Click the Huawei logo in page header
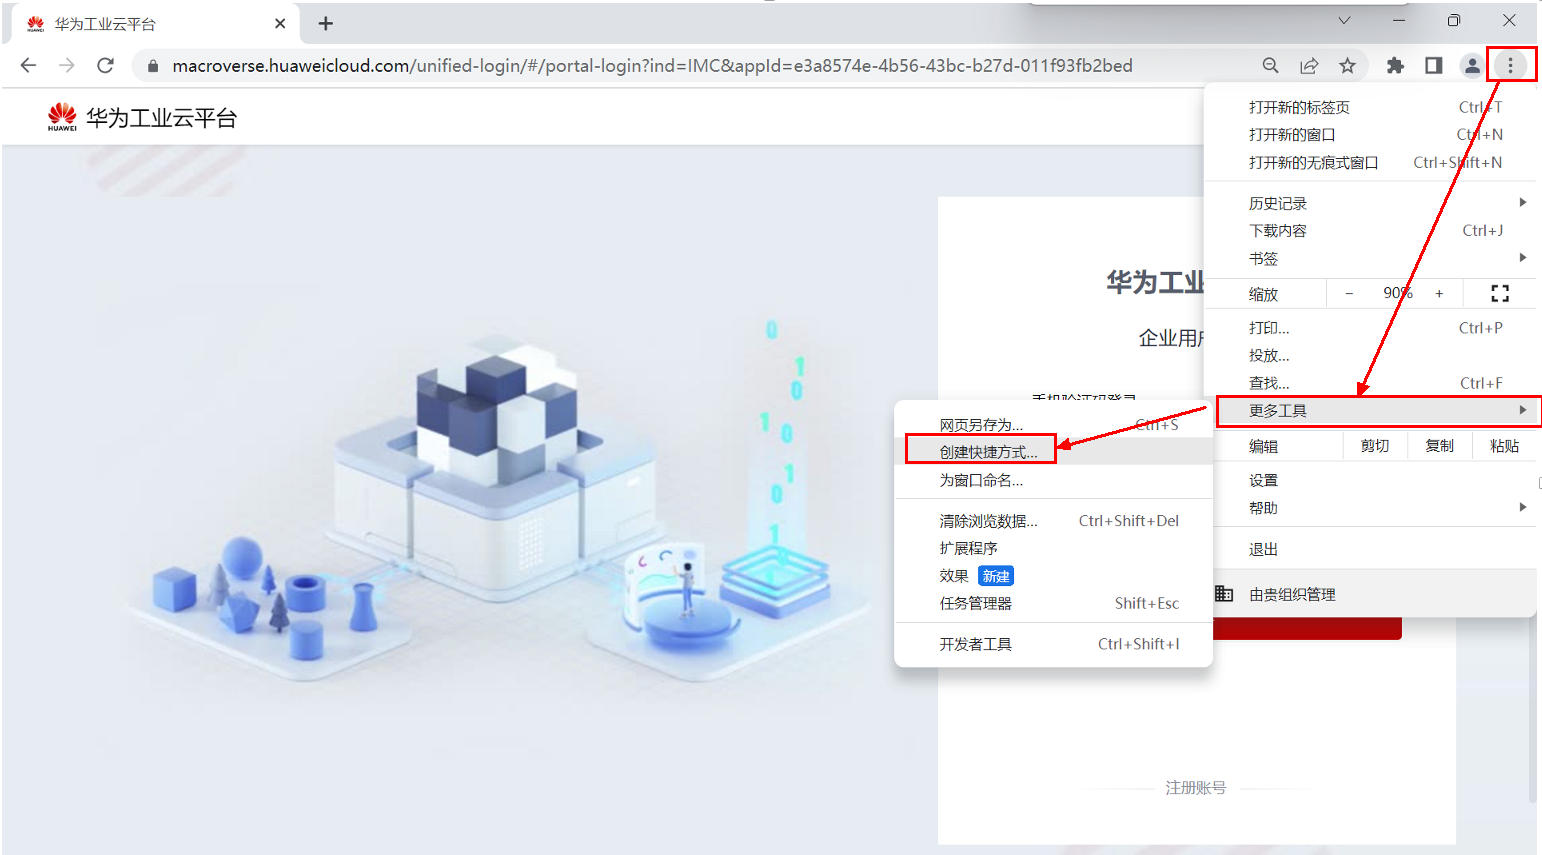 pos(62,117)
